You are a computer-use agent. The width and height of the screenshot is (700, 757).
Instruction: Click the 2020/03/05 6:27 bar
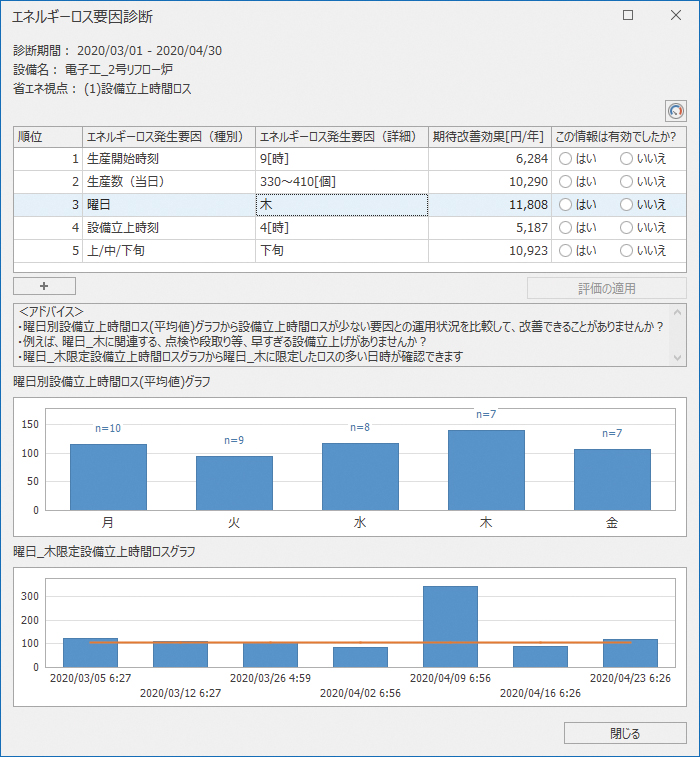[90, 653]
